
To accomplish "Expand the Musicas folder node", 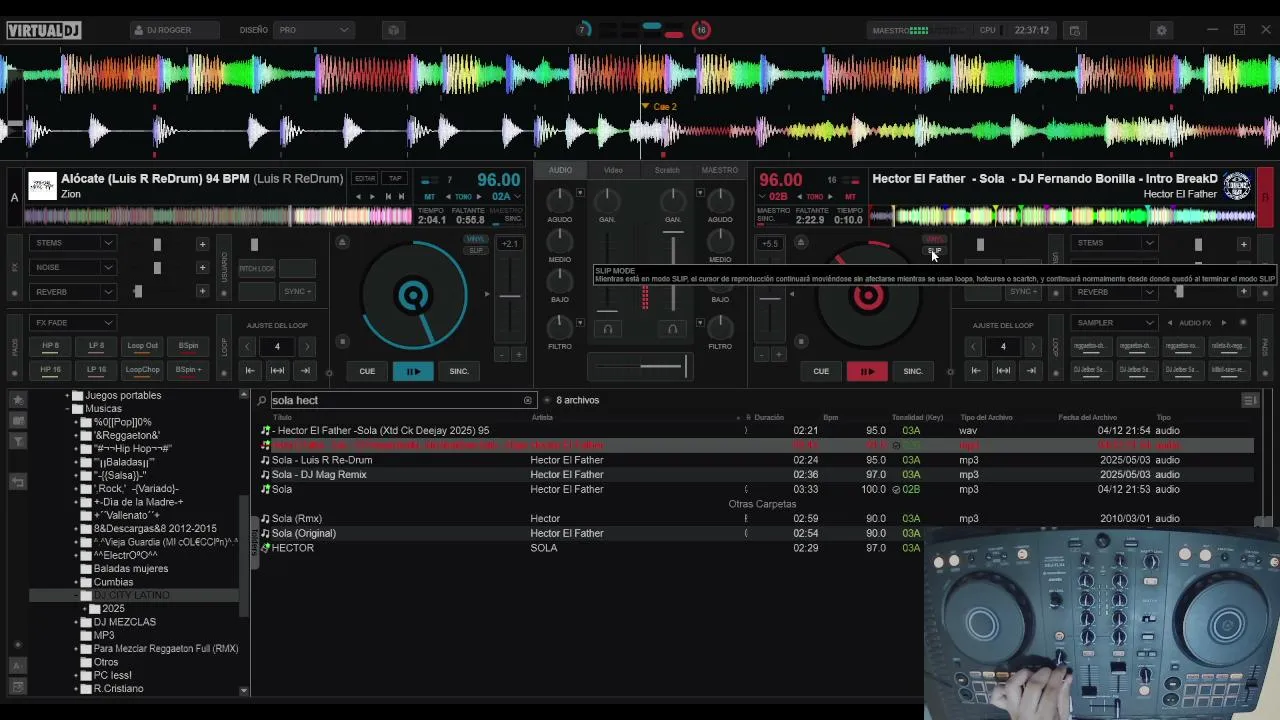I will point(67,409).
